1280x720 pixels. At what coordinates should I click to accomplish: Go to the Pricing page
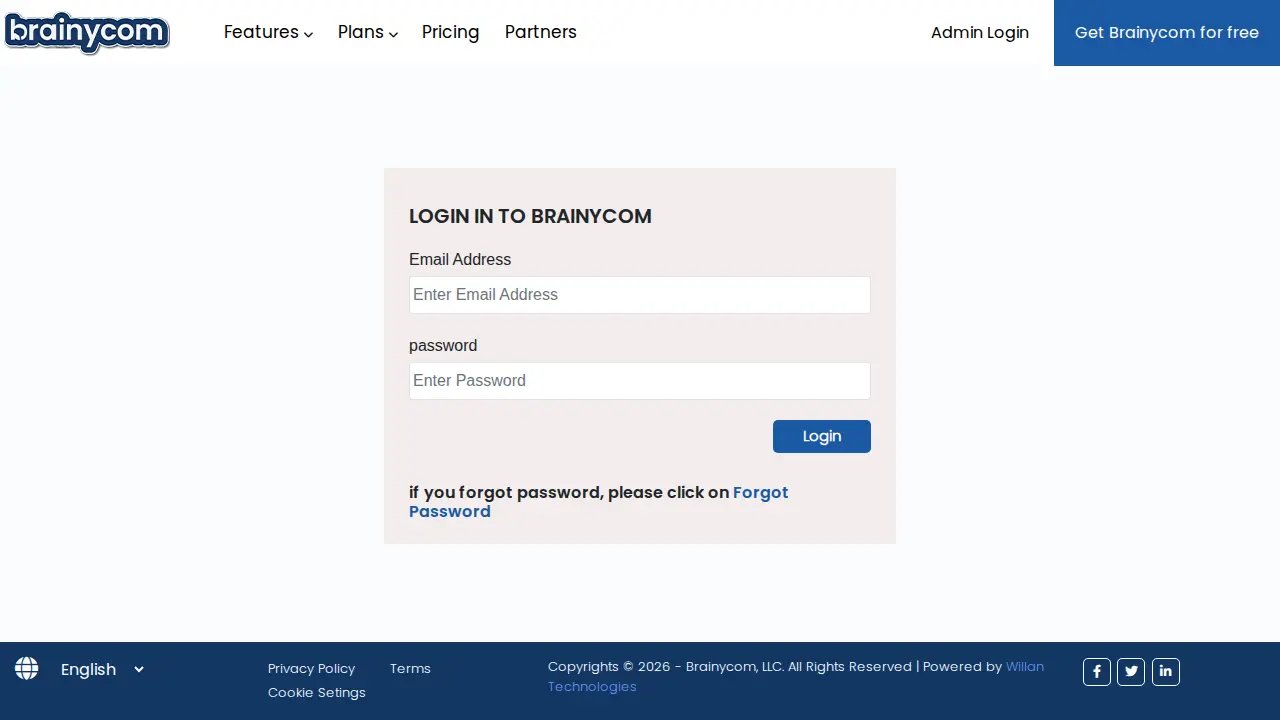point(450,32)
